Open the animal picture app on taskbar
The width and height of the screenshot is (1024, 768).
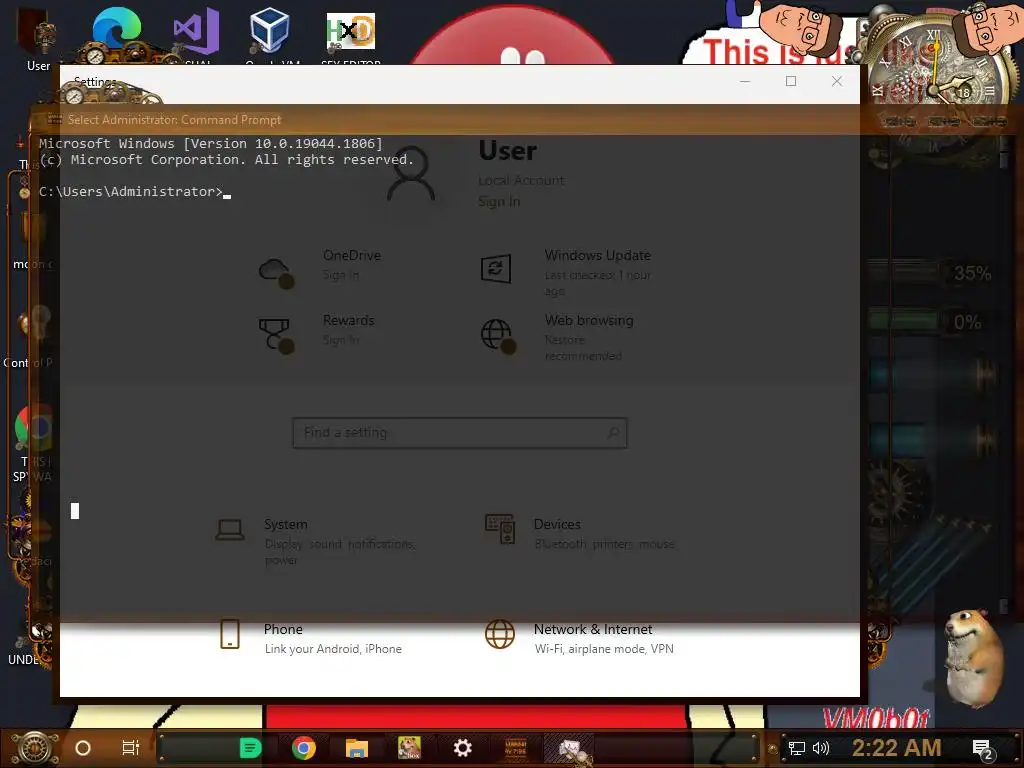[409, 748]
